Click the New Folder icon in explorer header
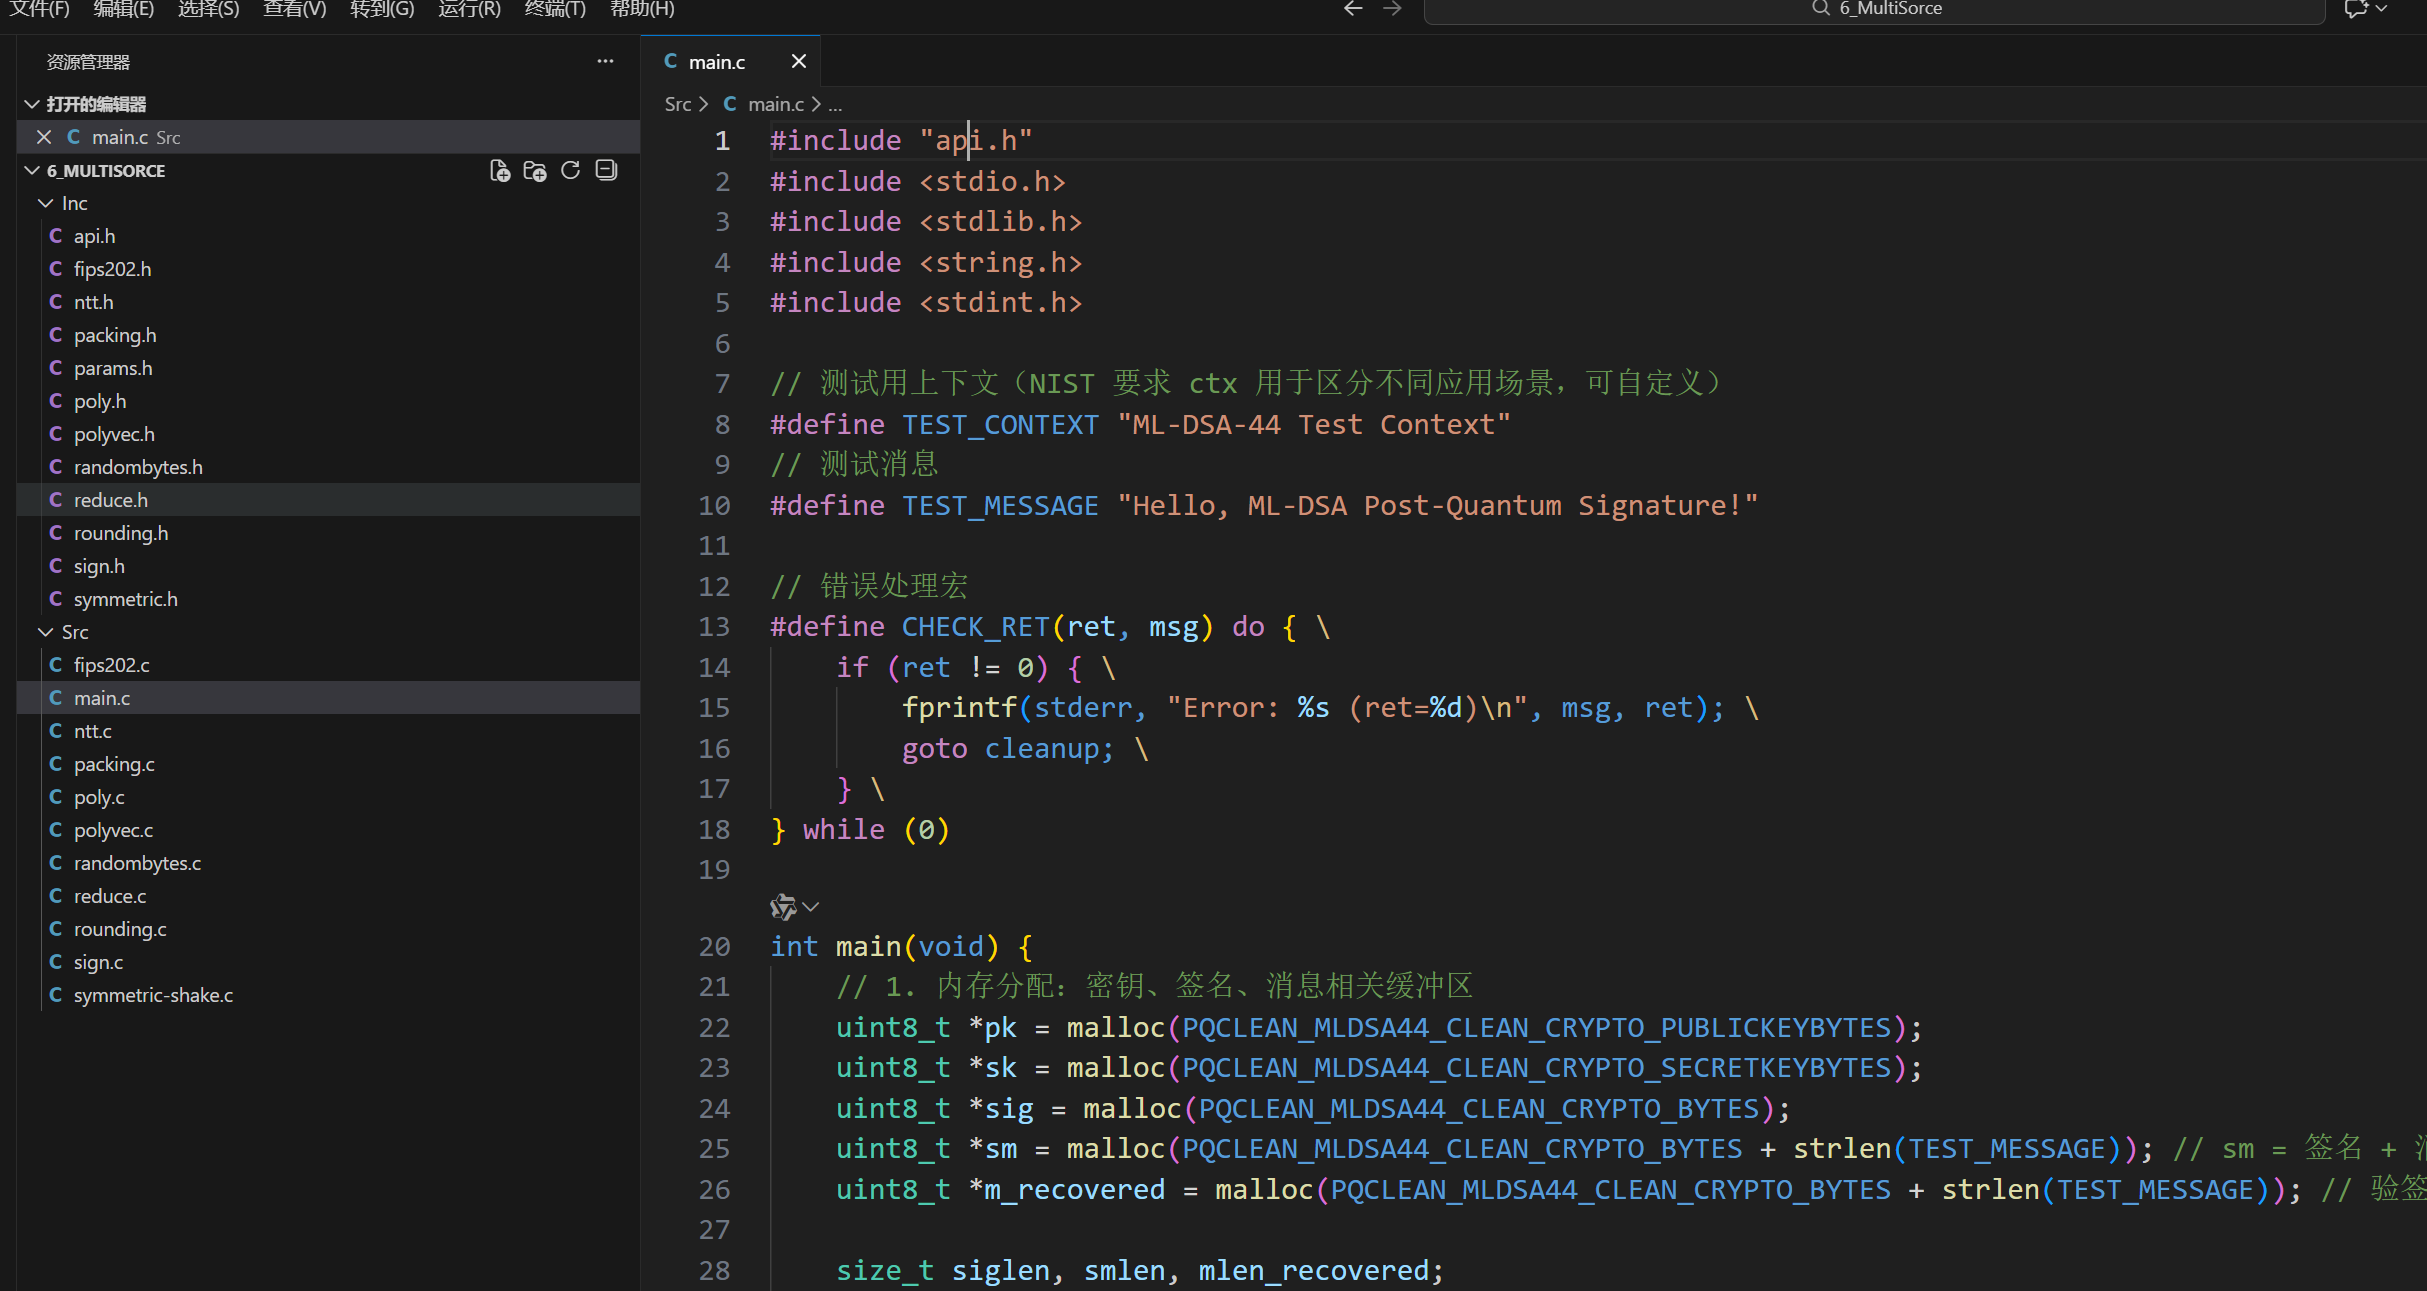This screenshot has height=1291, width=2427. tap(535, 171)
